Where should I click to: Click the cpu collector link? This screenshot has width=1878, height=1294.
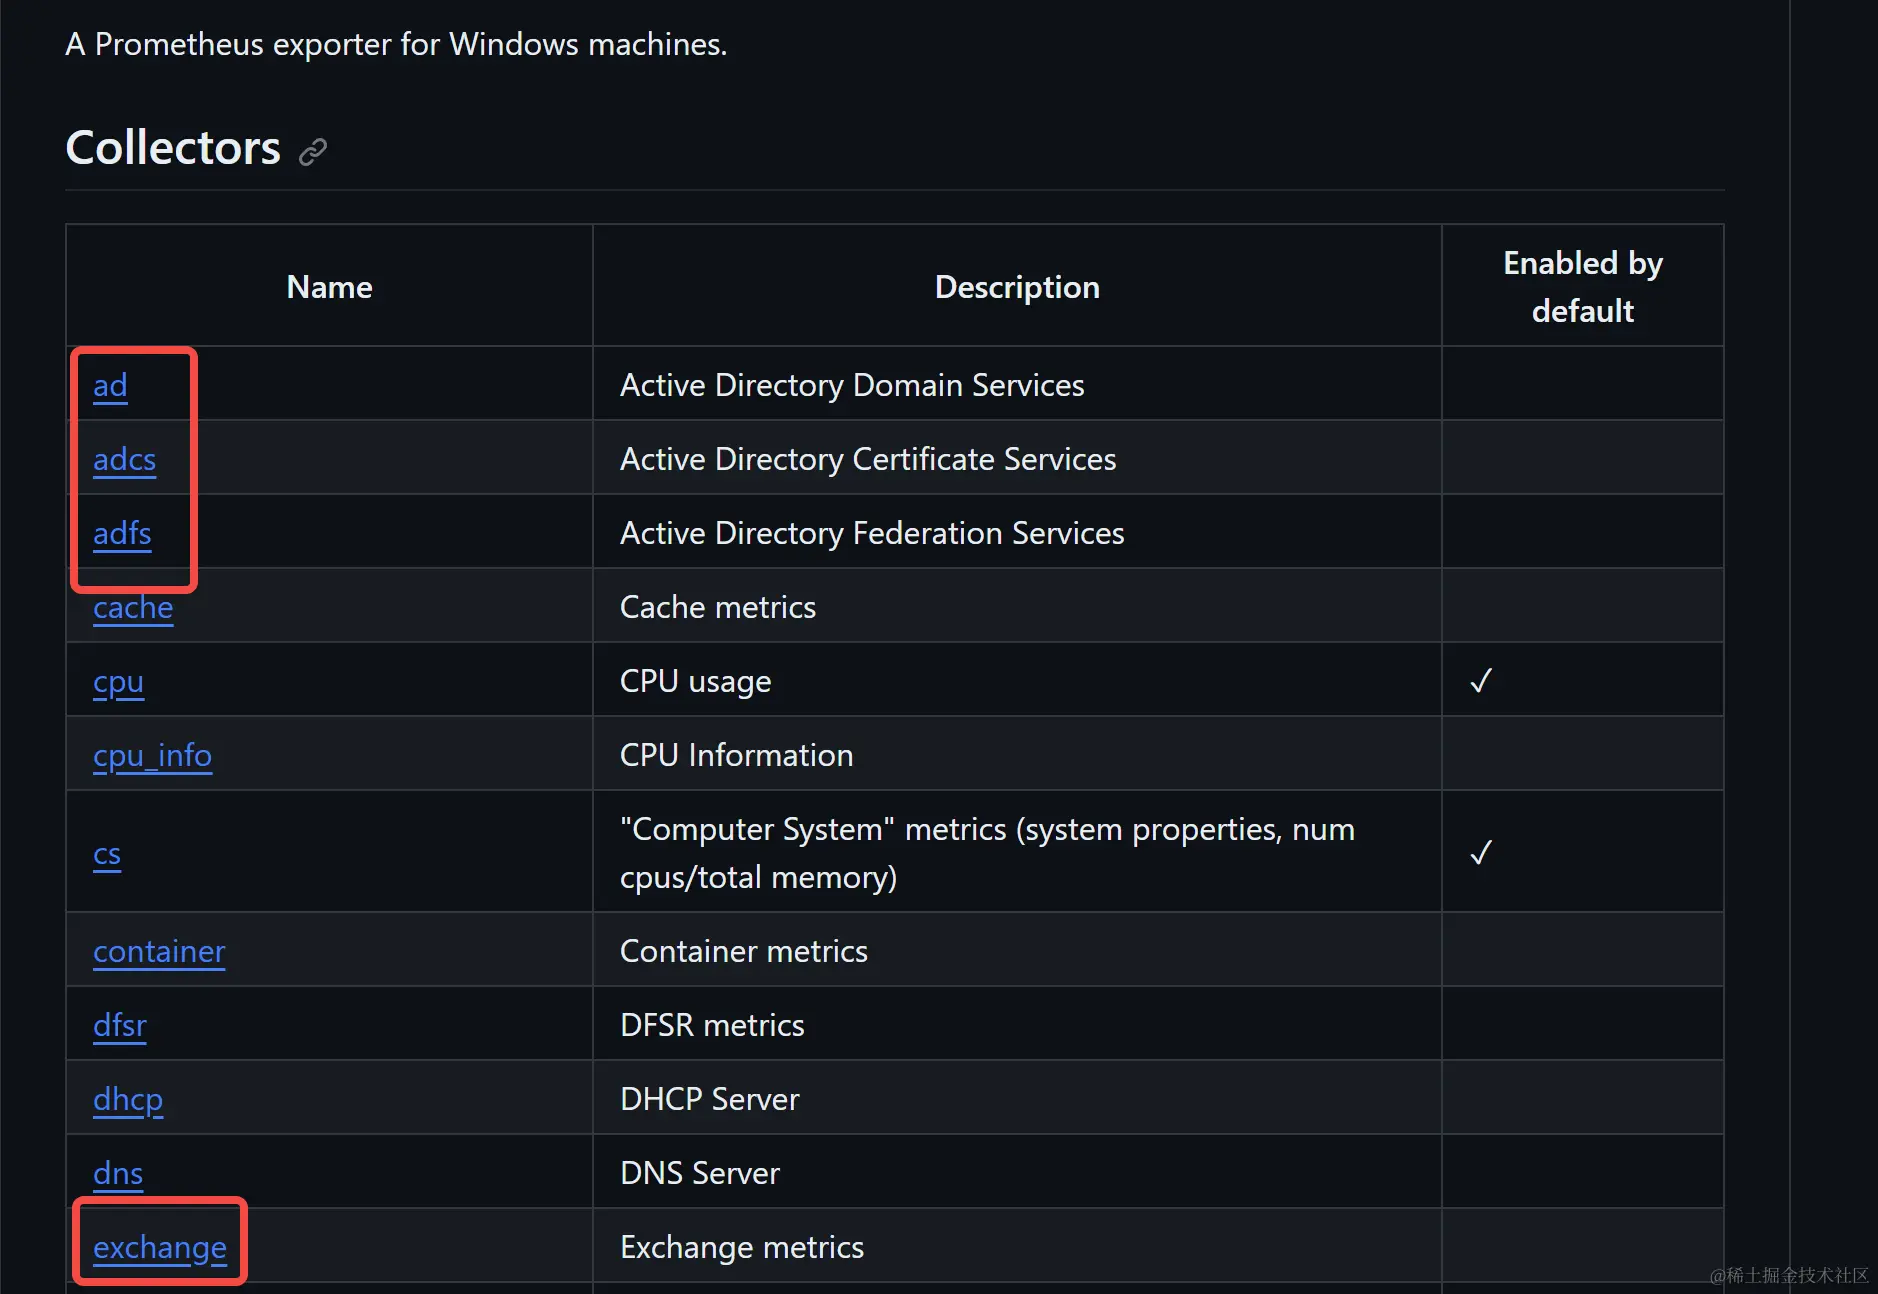(118, 682)
